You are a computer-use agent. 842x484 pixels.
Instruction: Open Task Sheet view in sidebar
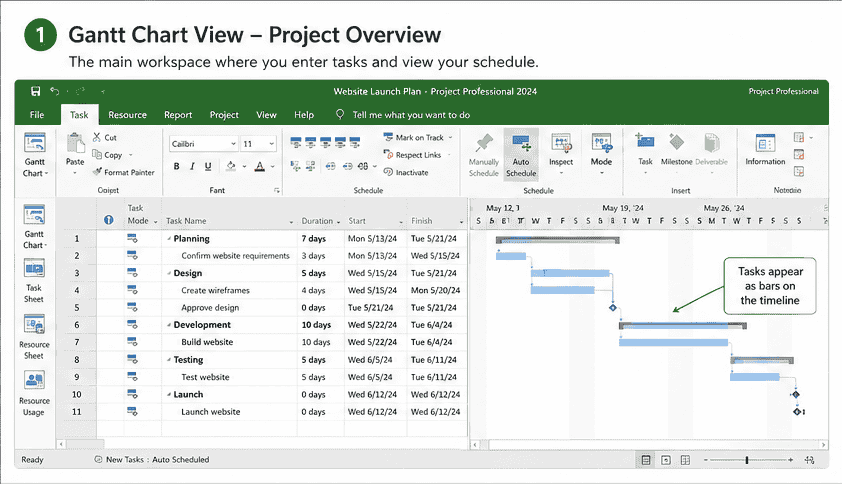[x=34, y=281]
